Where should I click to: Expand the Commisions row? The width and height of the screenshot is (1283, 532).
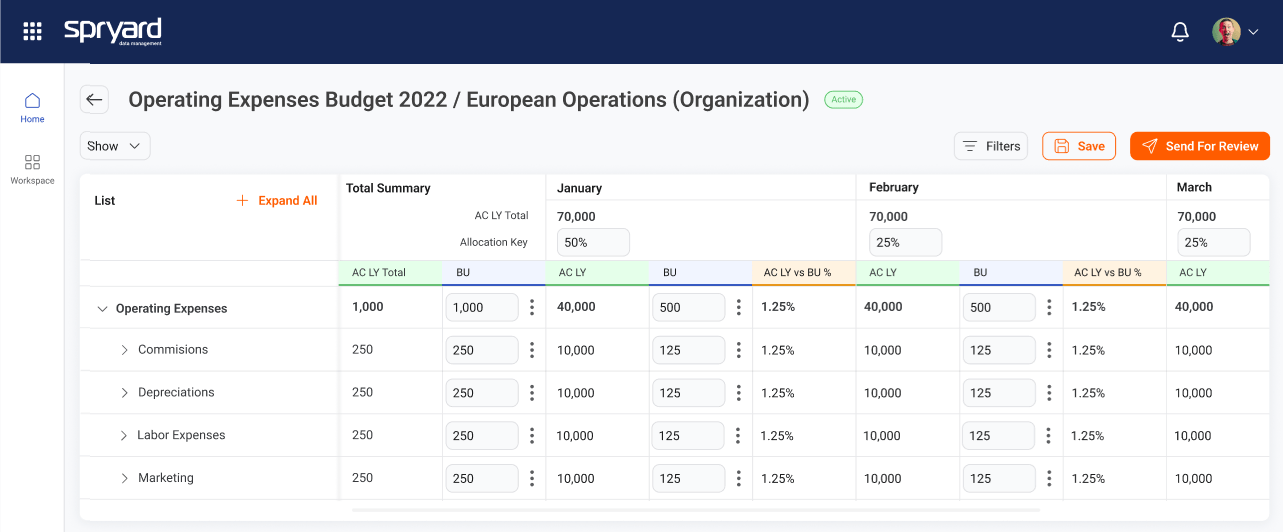point(125,350)
